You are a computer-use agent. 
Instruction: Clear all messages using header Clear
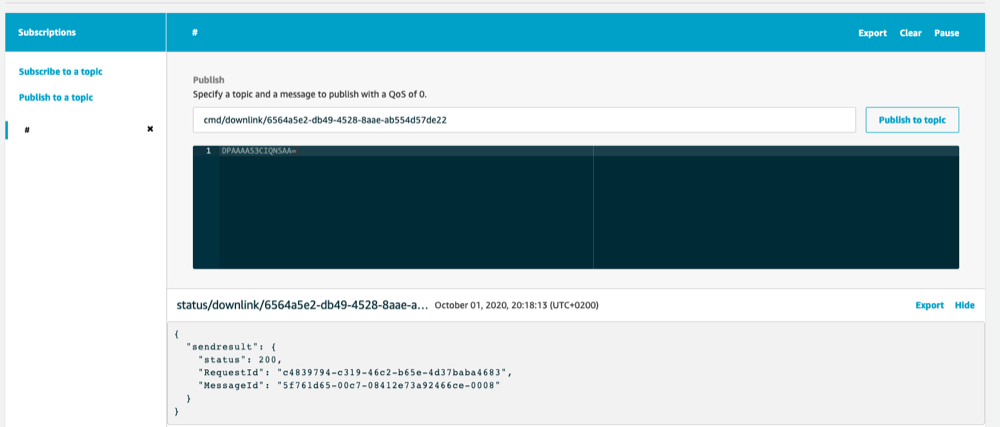pyautogui.click(x=911, y=33)
